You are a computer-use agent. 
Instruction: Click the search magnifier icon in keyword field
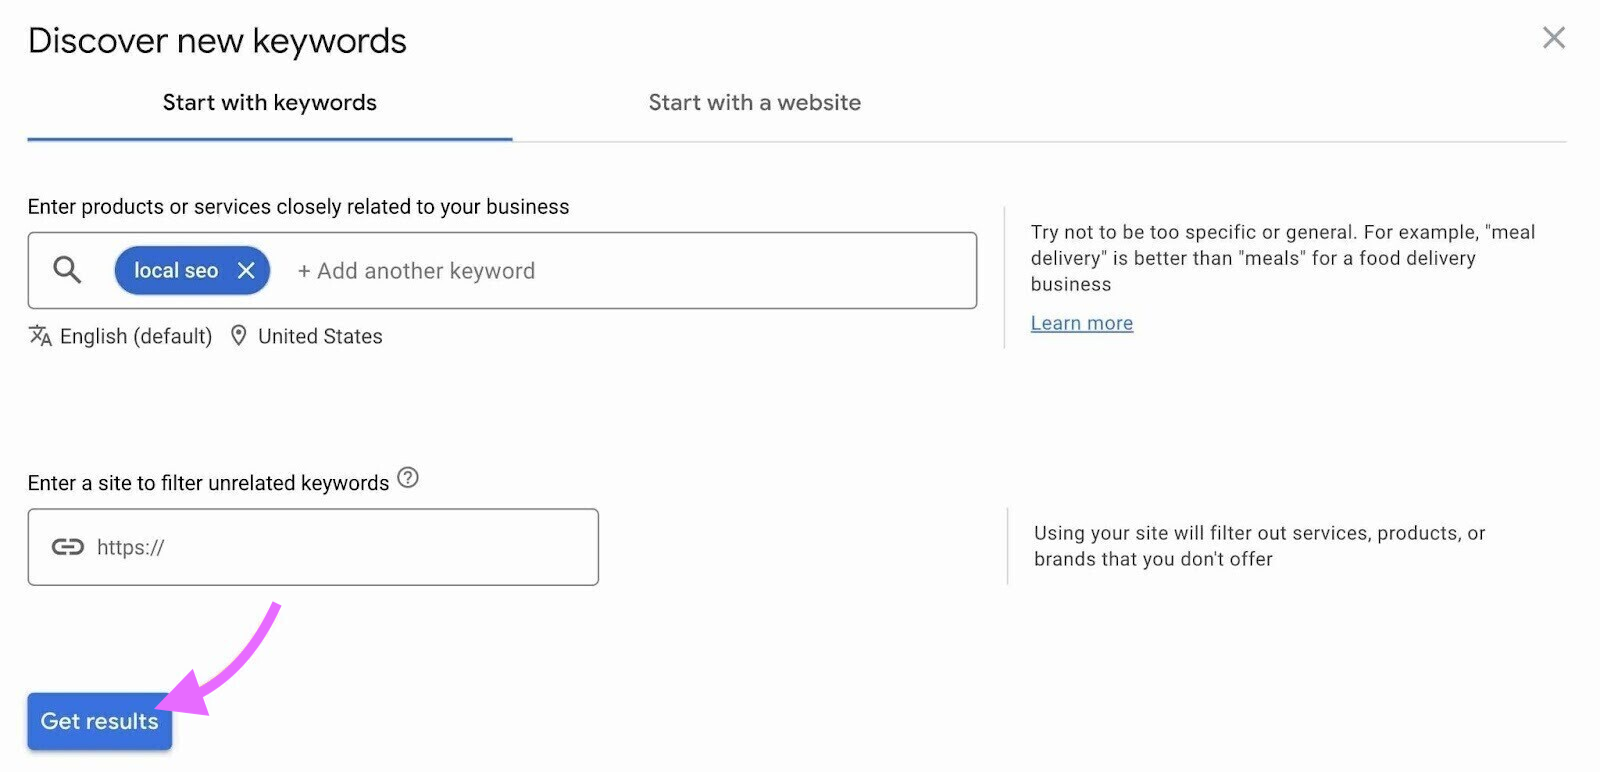pyautogui.click(x=66, y=270)
